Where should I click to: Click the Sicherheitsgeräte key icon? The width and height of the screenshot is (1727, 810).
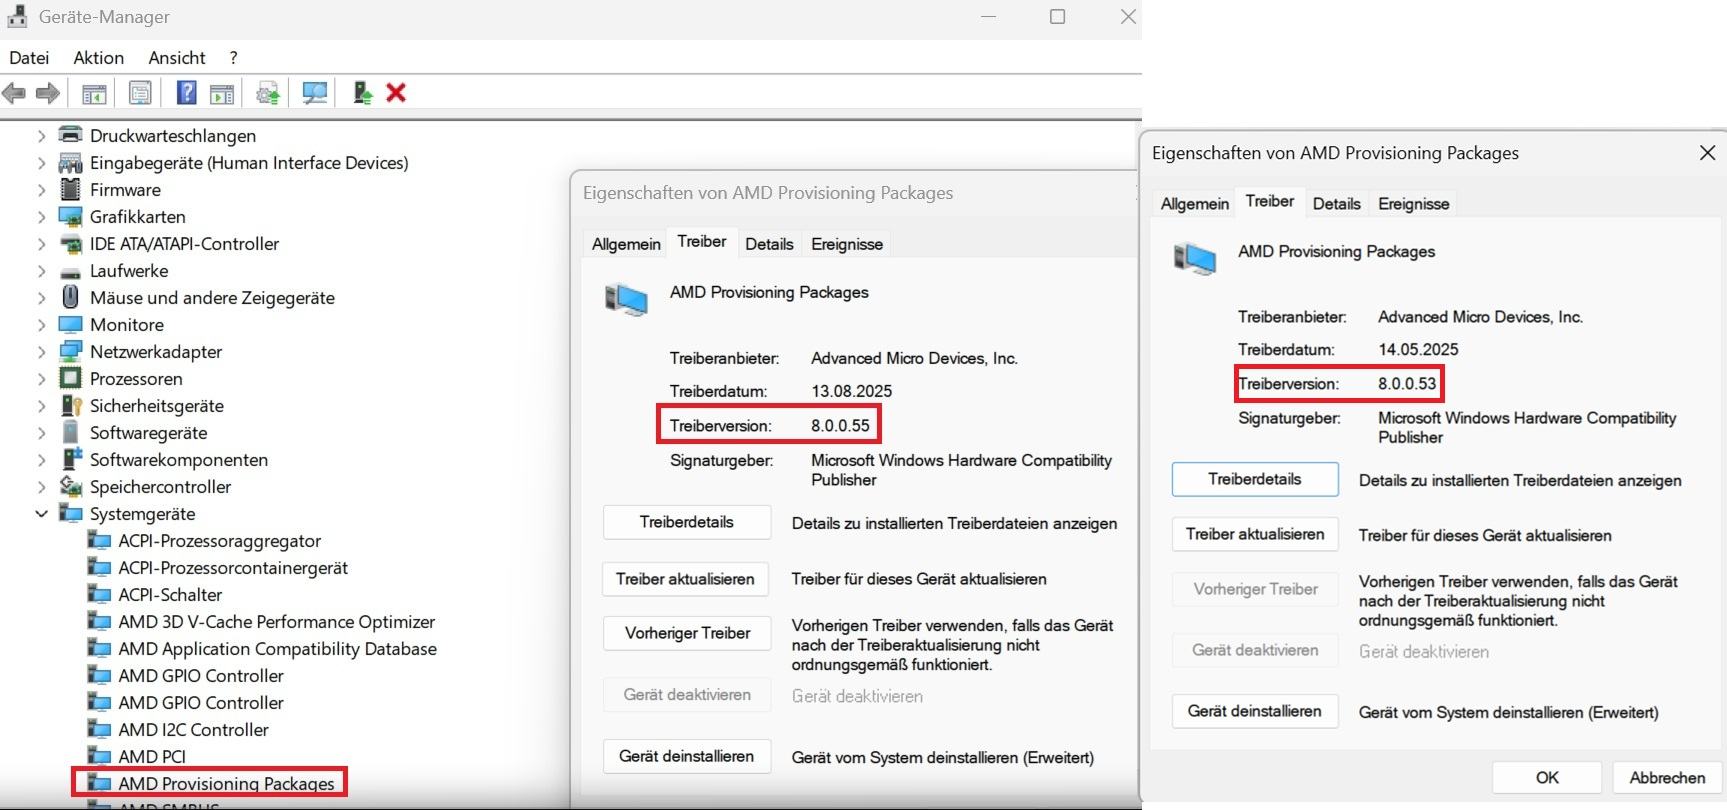(70, 405)
